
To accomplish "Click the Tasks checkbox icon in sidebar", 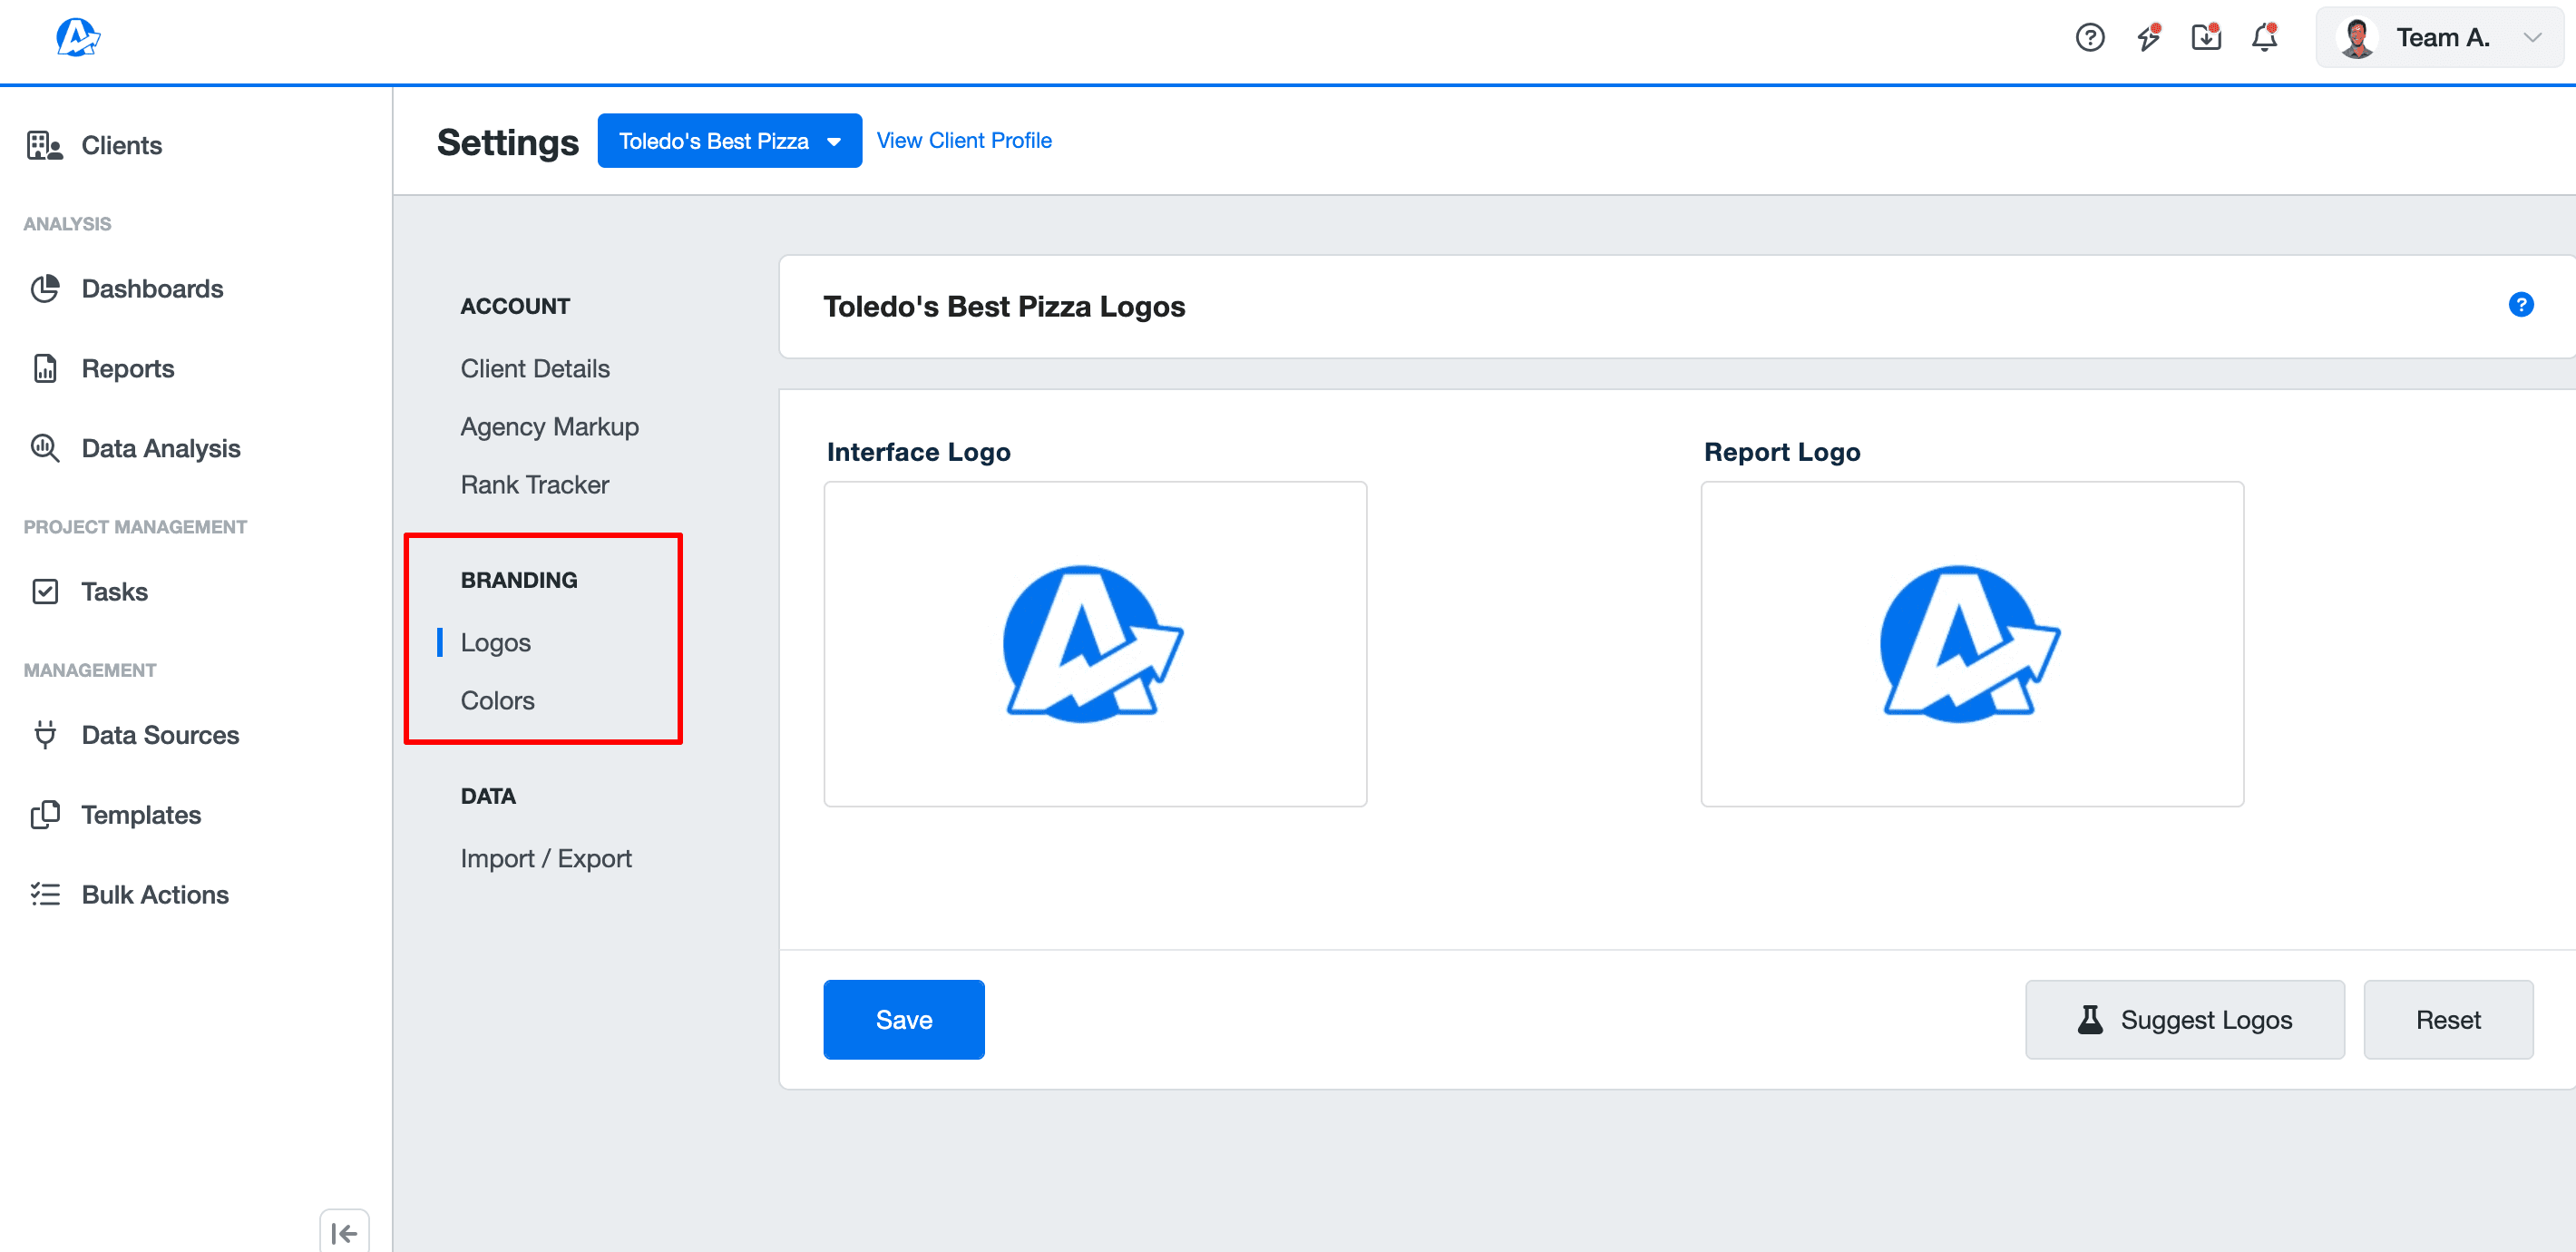I will (45, 591).
